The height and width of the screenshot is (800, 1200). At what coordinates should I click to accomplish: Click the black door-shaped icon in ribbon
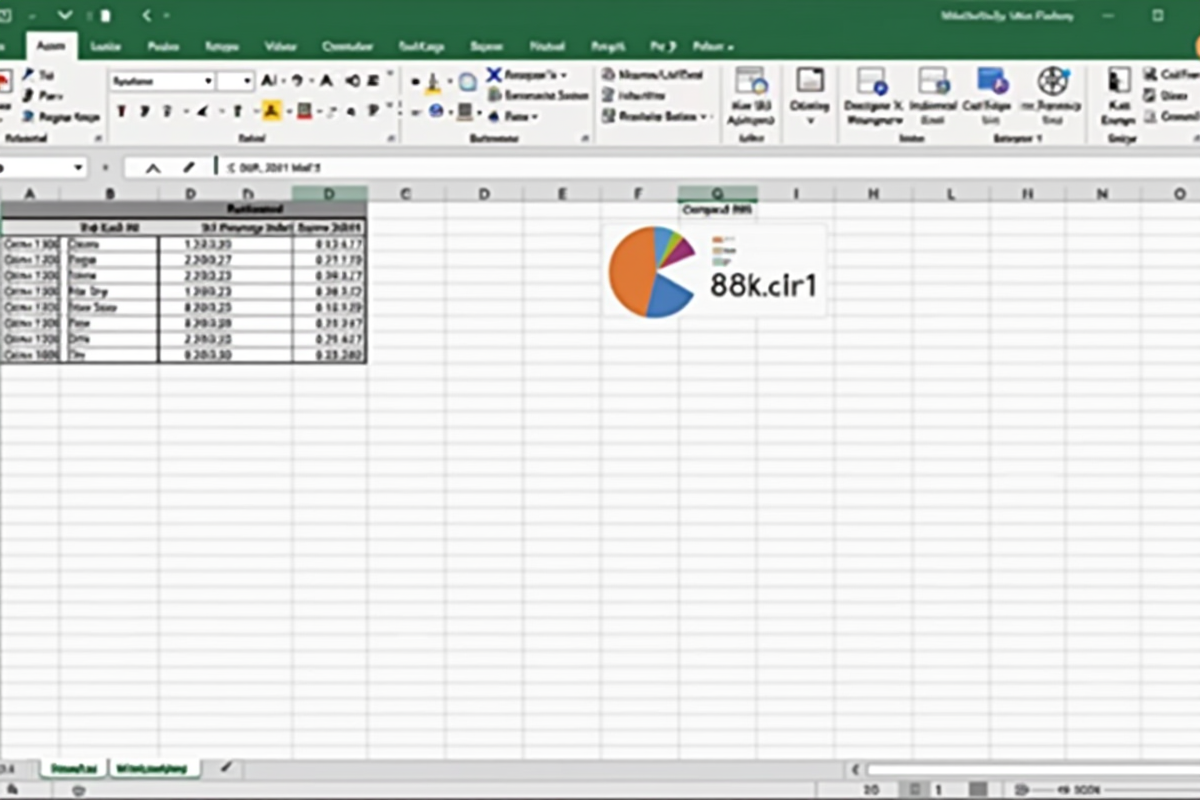click(1119, 81)
